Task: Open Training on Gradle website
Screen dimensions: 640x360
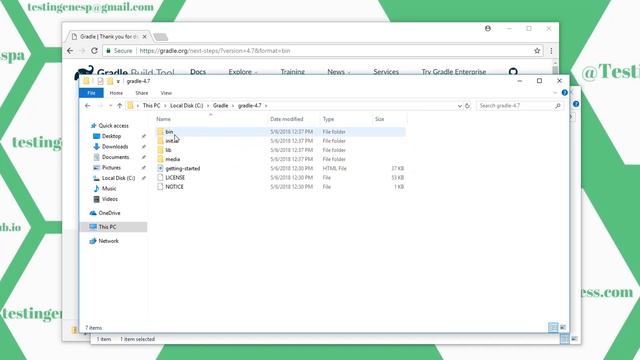Action: pyautogui.click(x=292, y=72)
